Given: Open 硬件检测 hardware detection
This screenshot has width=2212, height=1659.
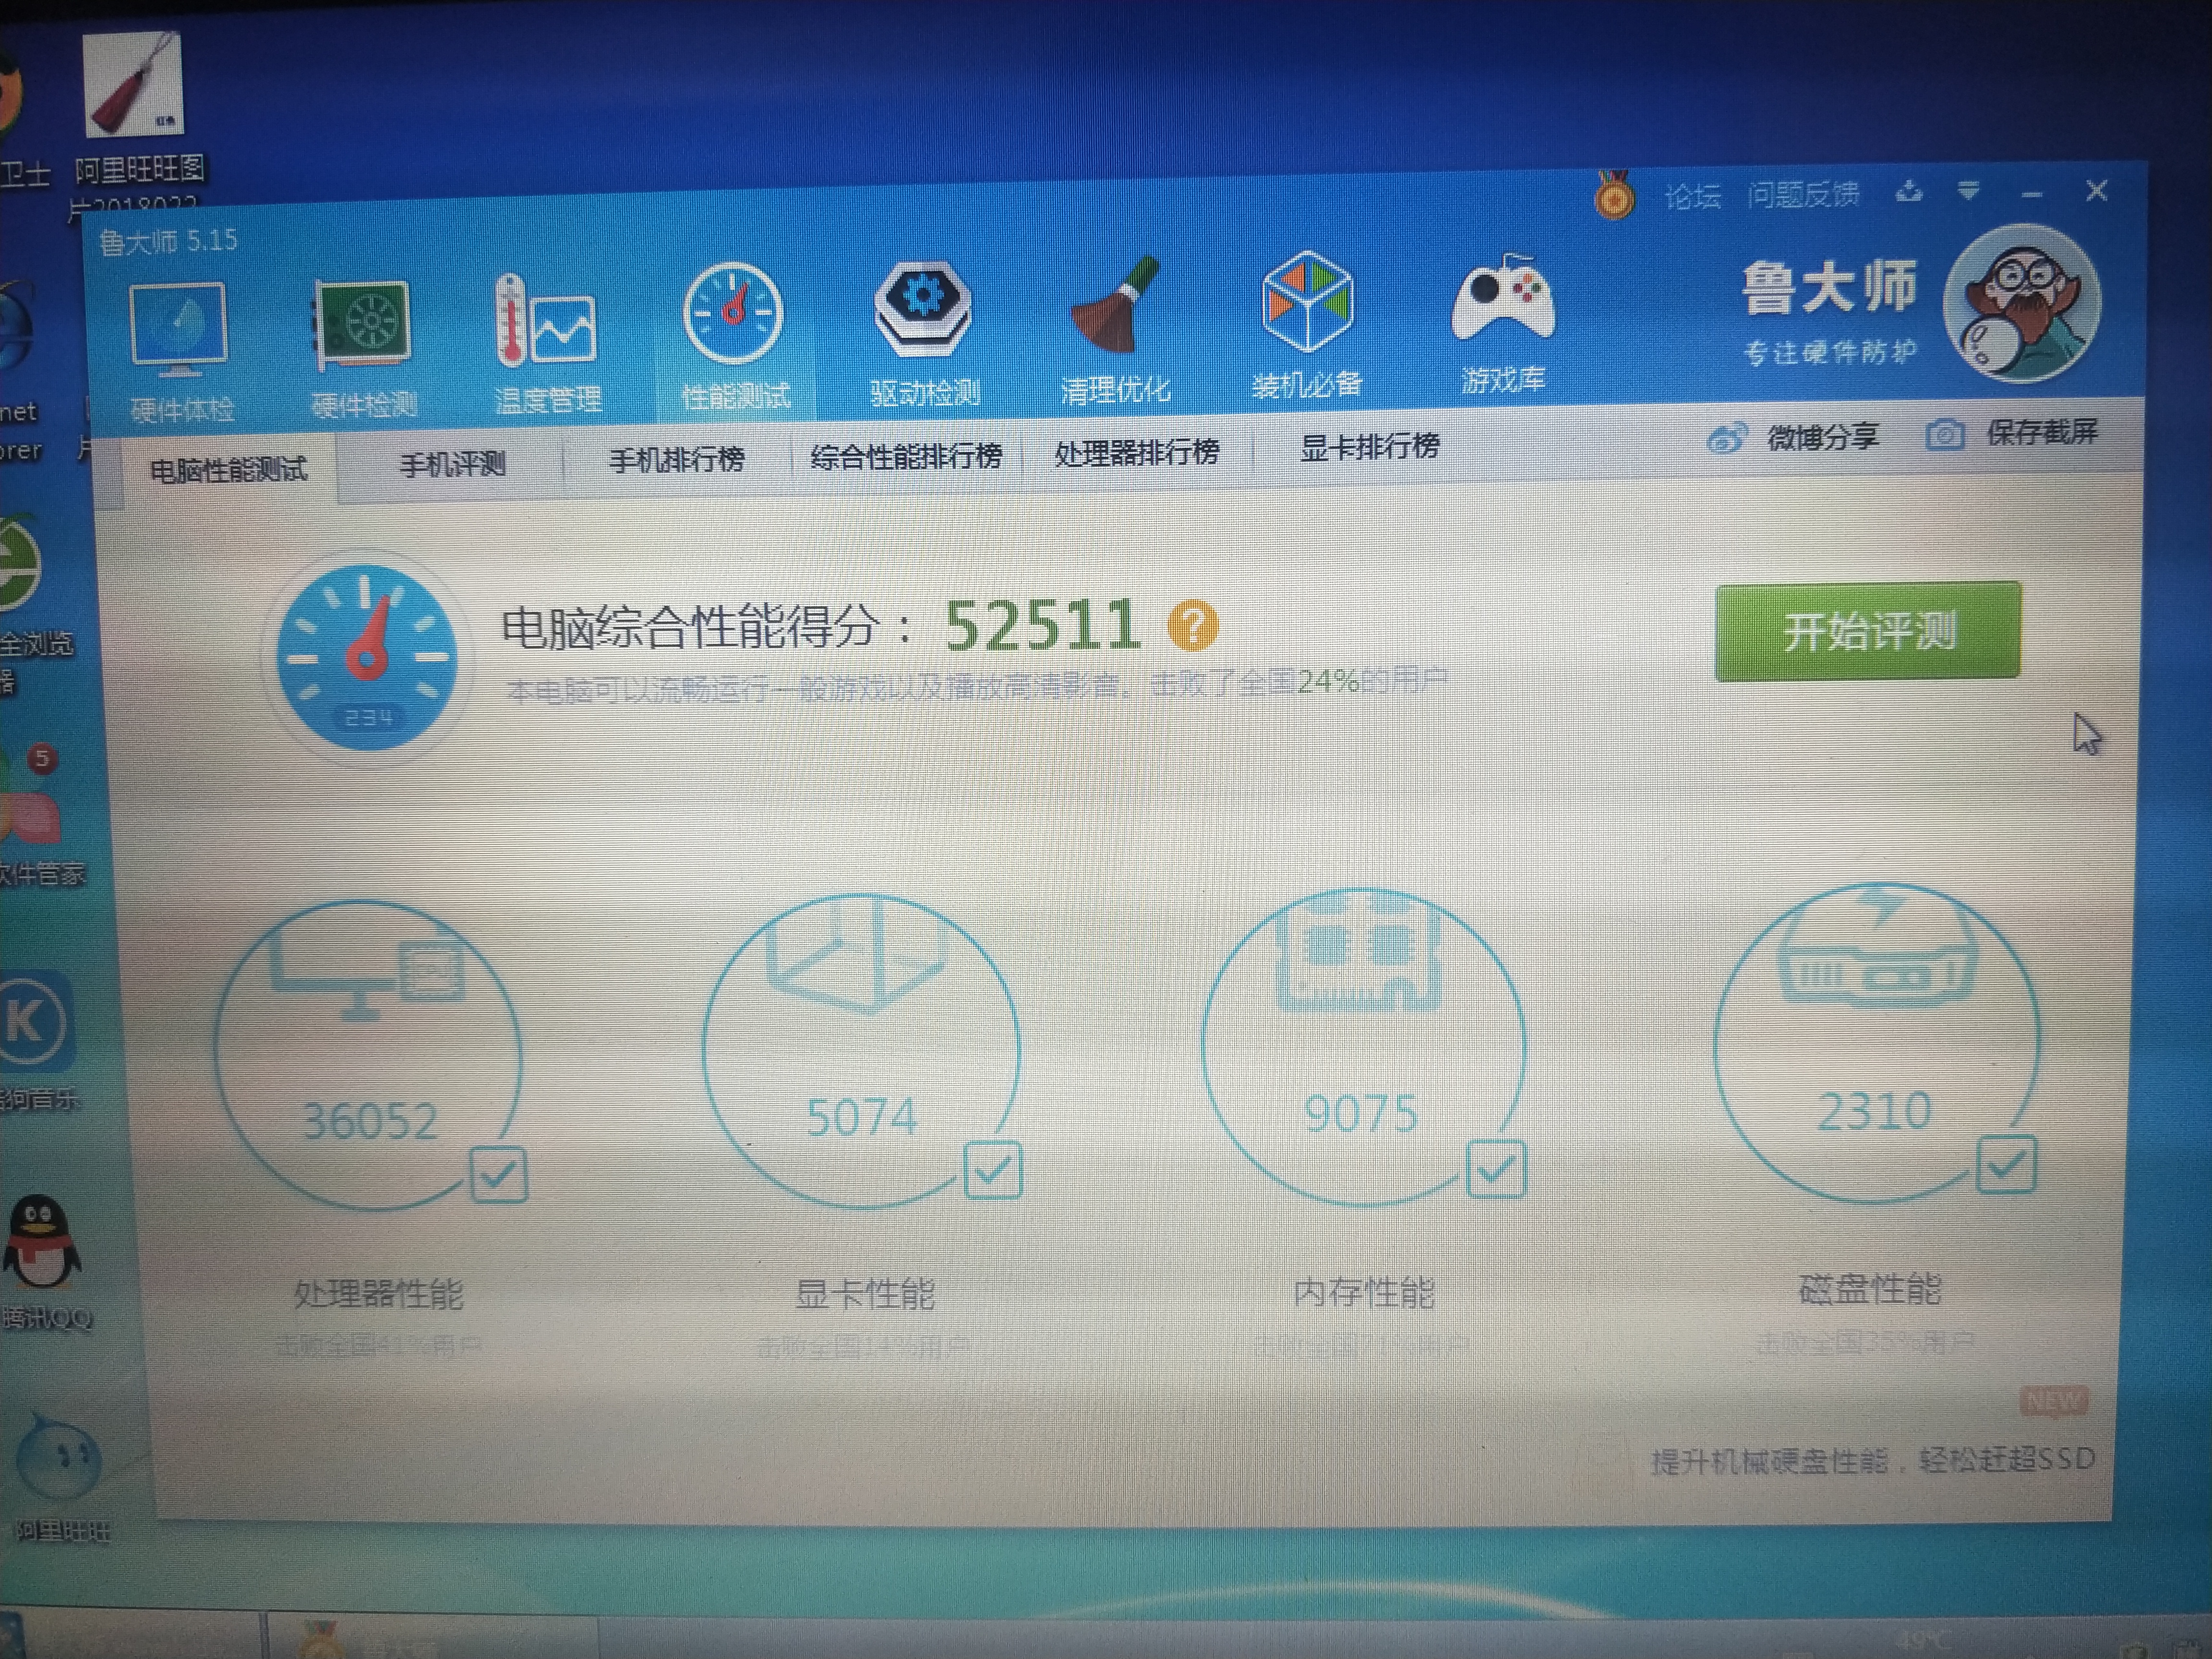Looking at the screenshot, I should pos(363,347).
